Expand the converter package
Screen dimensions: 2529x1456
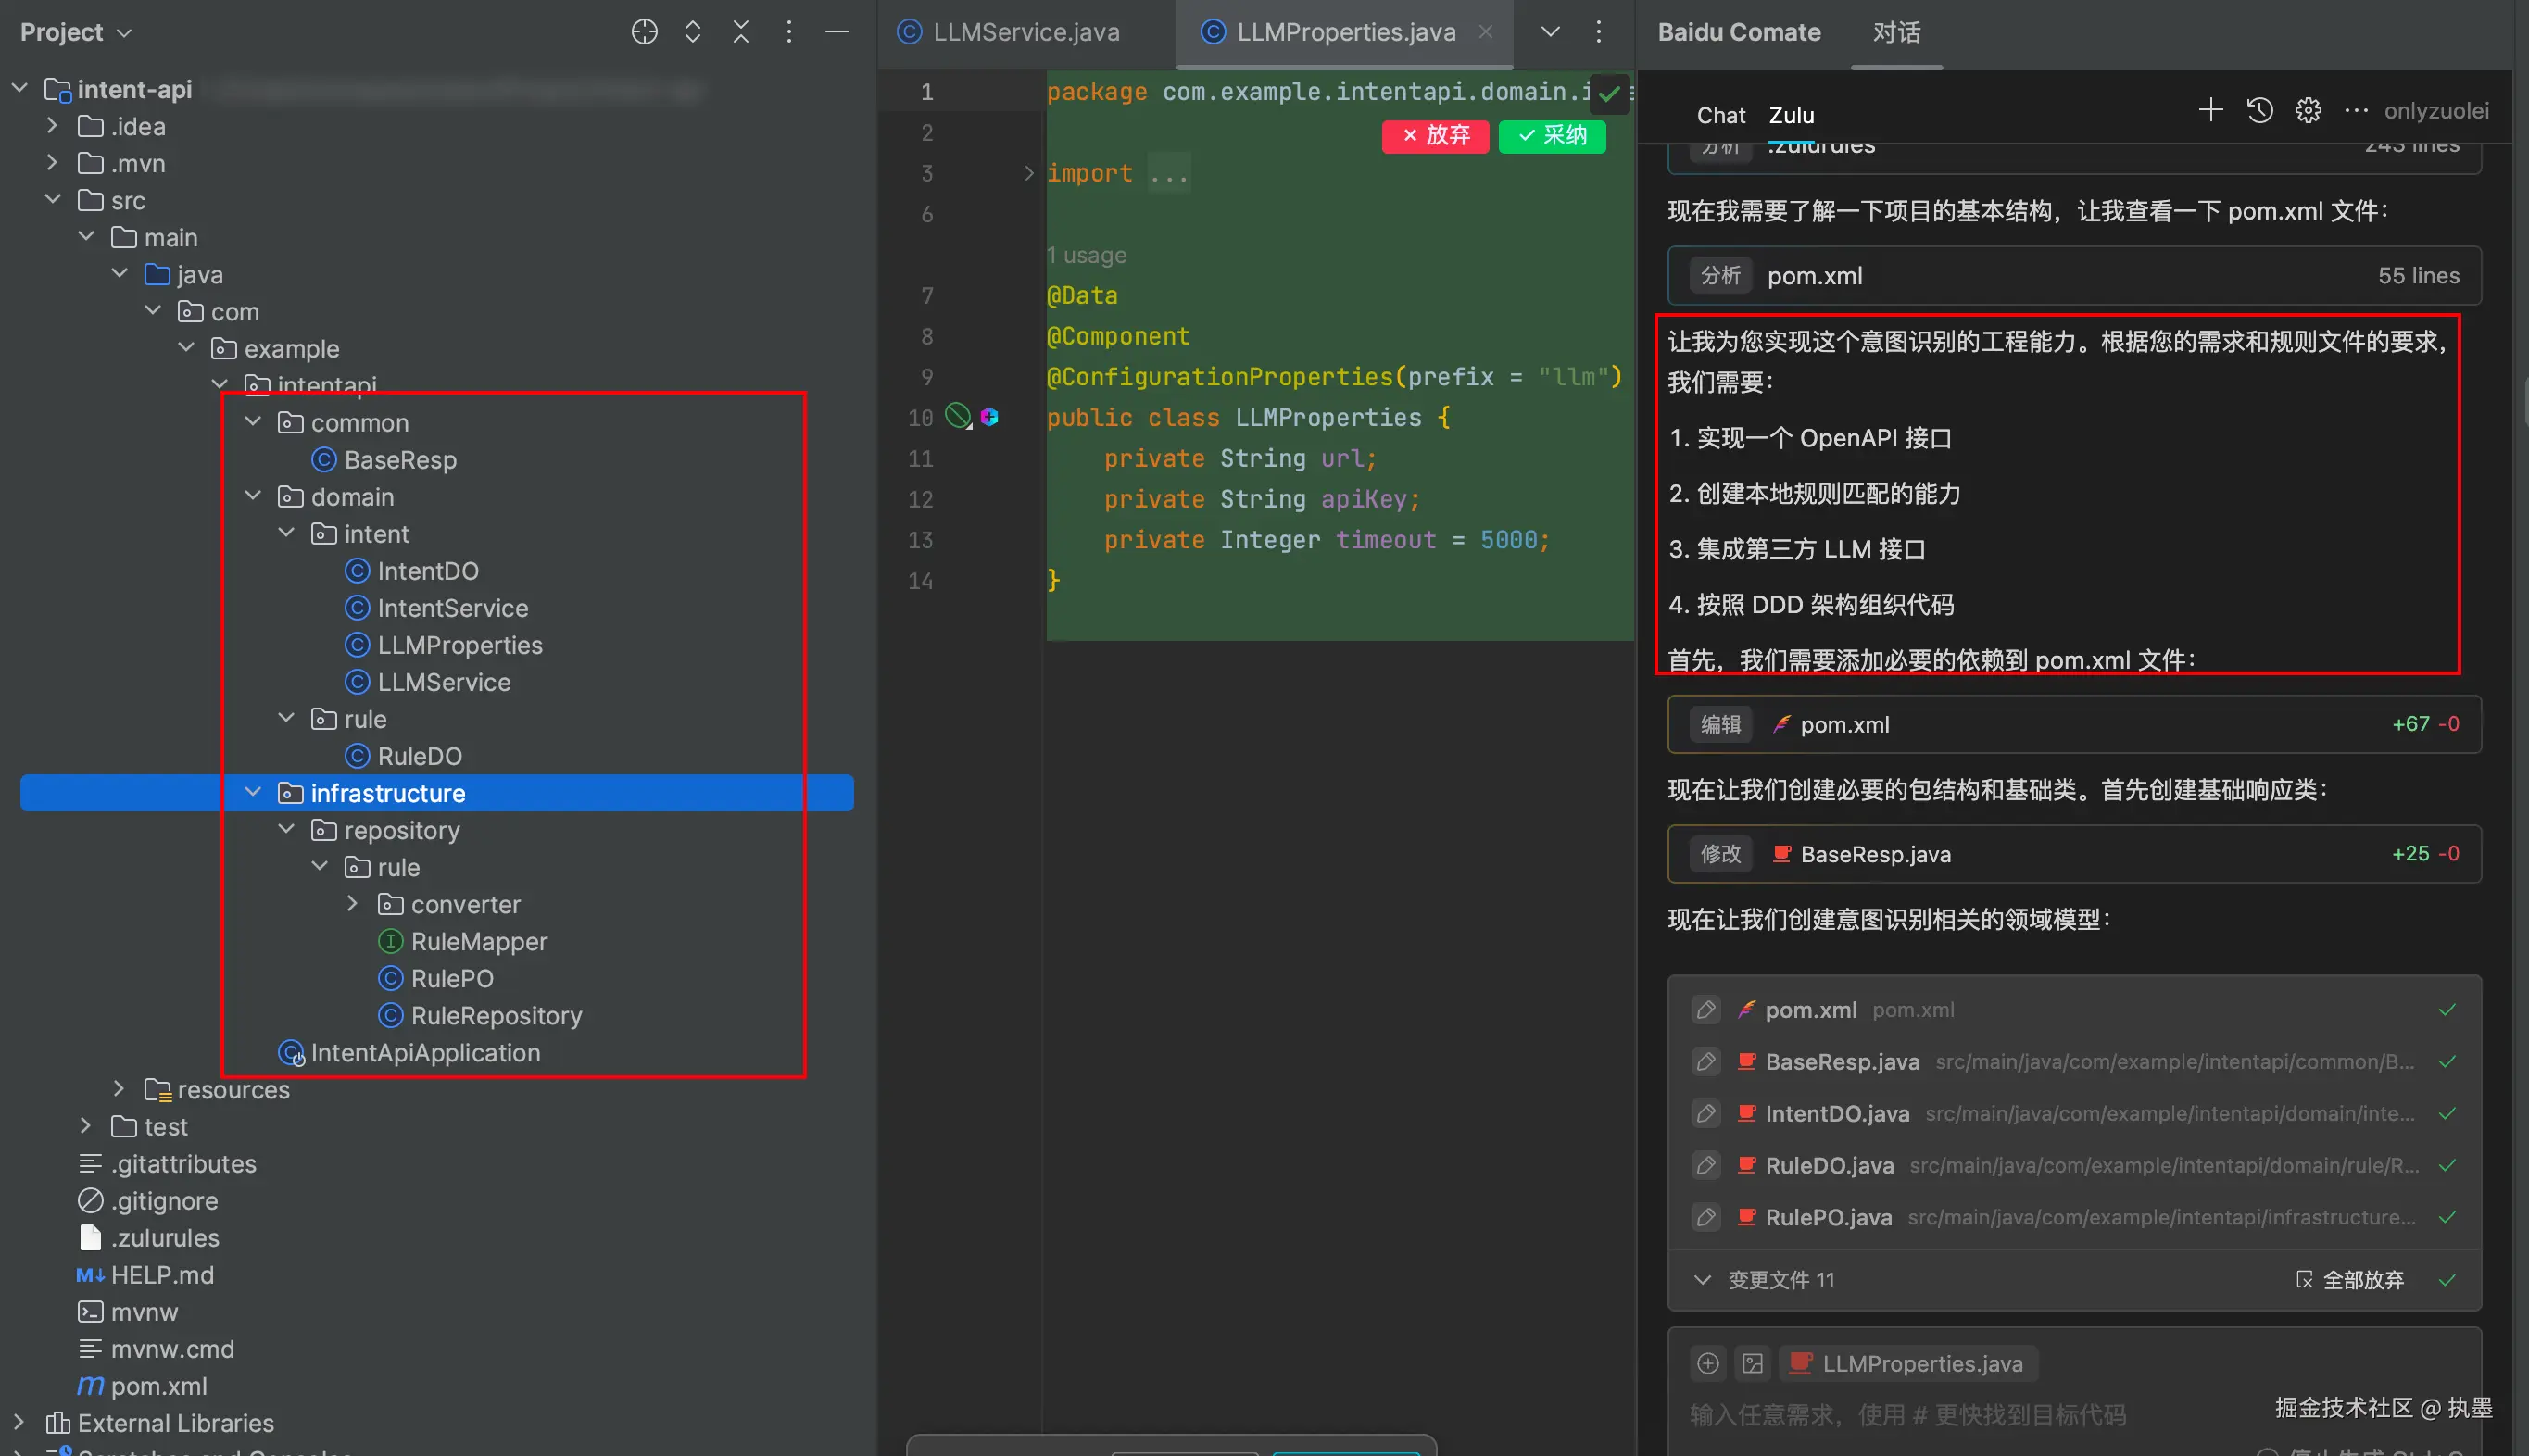pos(352,904)
